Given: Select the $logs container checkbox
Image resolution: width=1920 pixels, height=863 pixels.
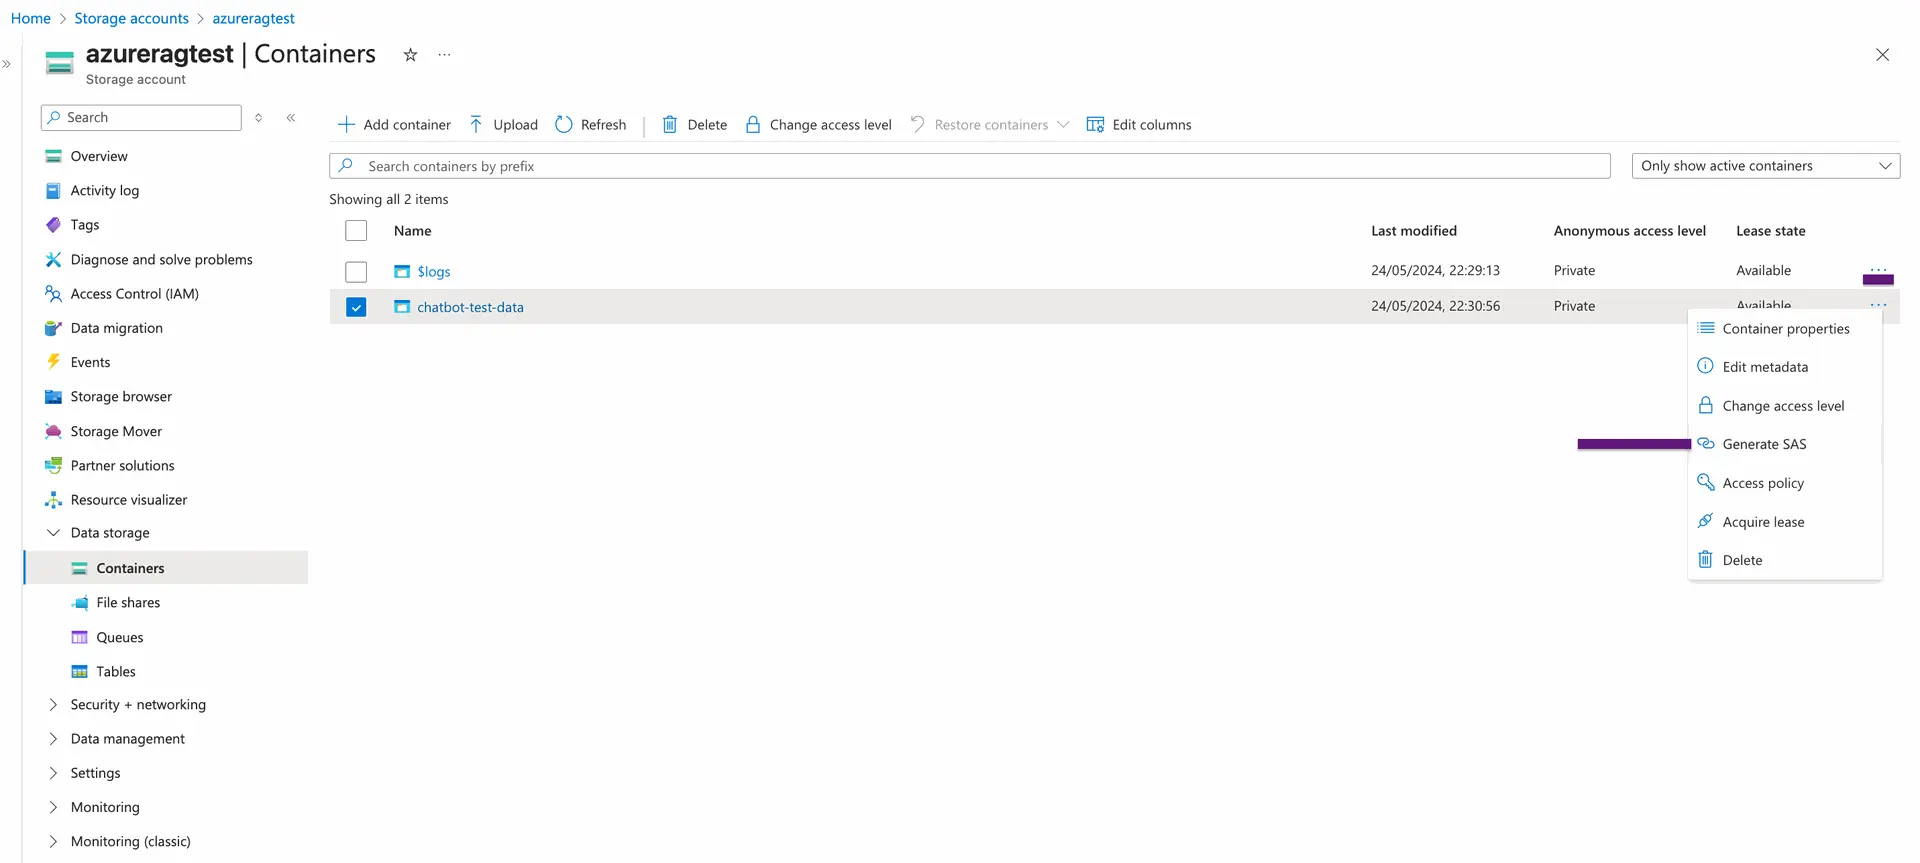Looking at the screenshot, I should tap(356, 272).
